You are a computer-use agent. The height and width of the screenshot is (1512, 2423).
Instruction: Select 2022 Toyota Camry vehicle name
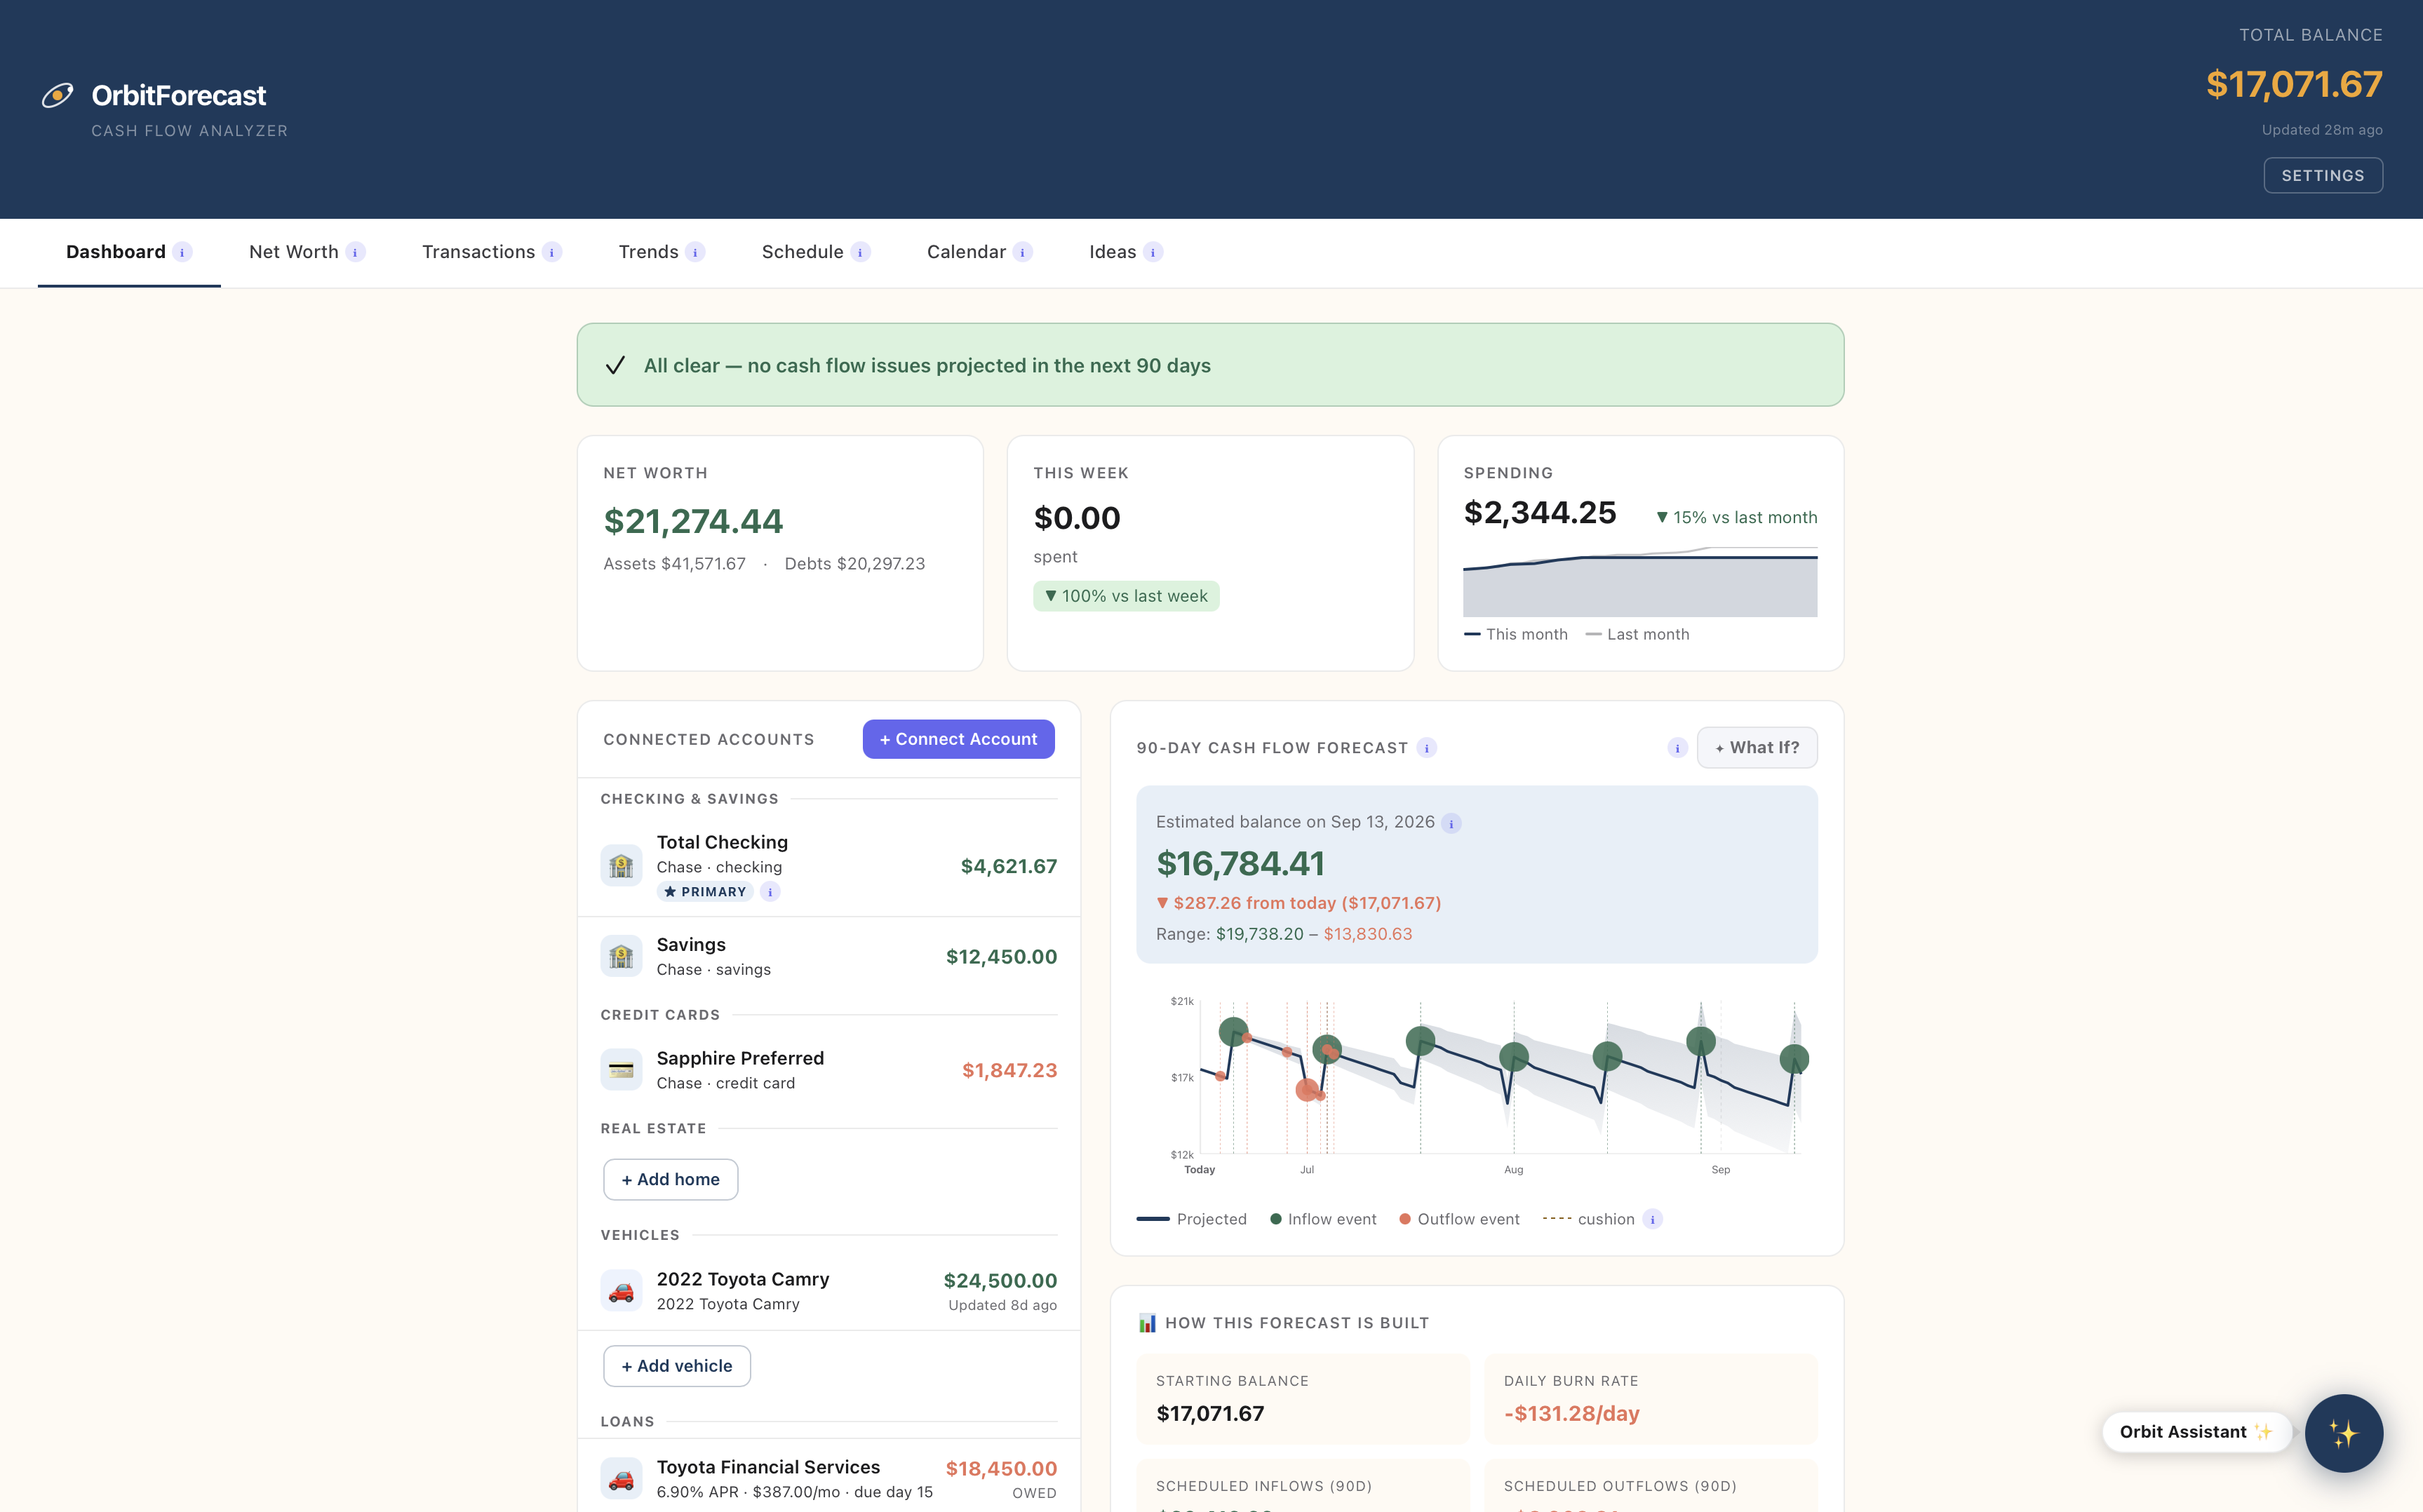[x=743, y=1279]
